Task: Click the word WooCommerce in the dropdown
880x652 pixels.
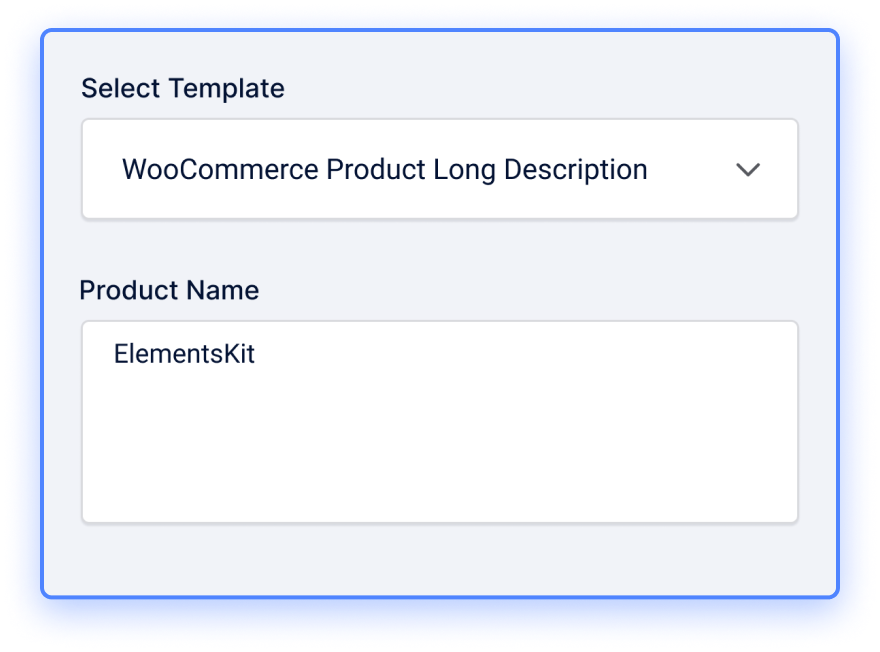Action: (221, 169)
